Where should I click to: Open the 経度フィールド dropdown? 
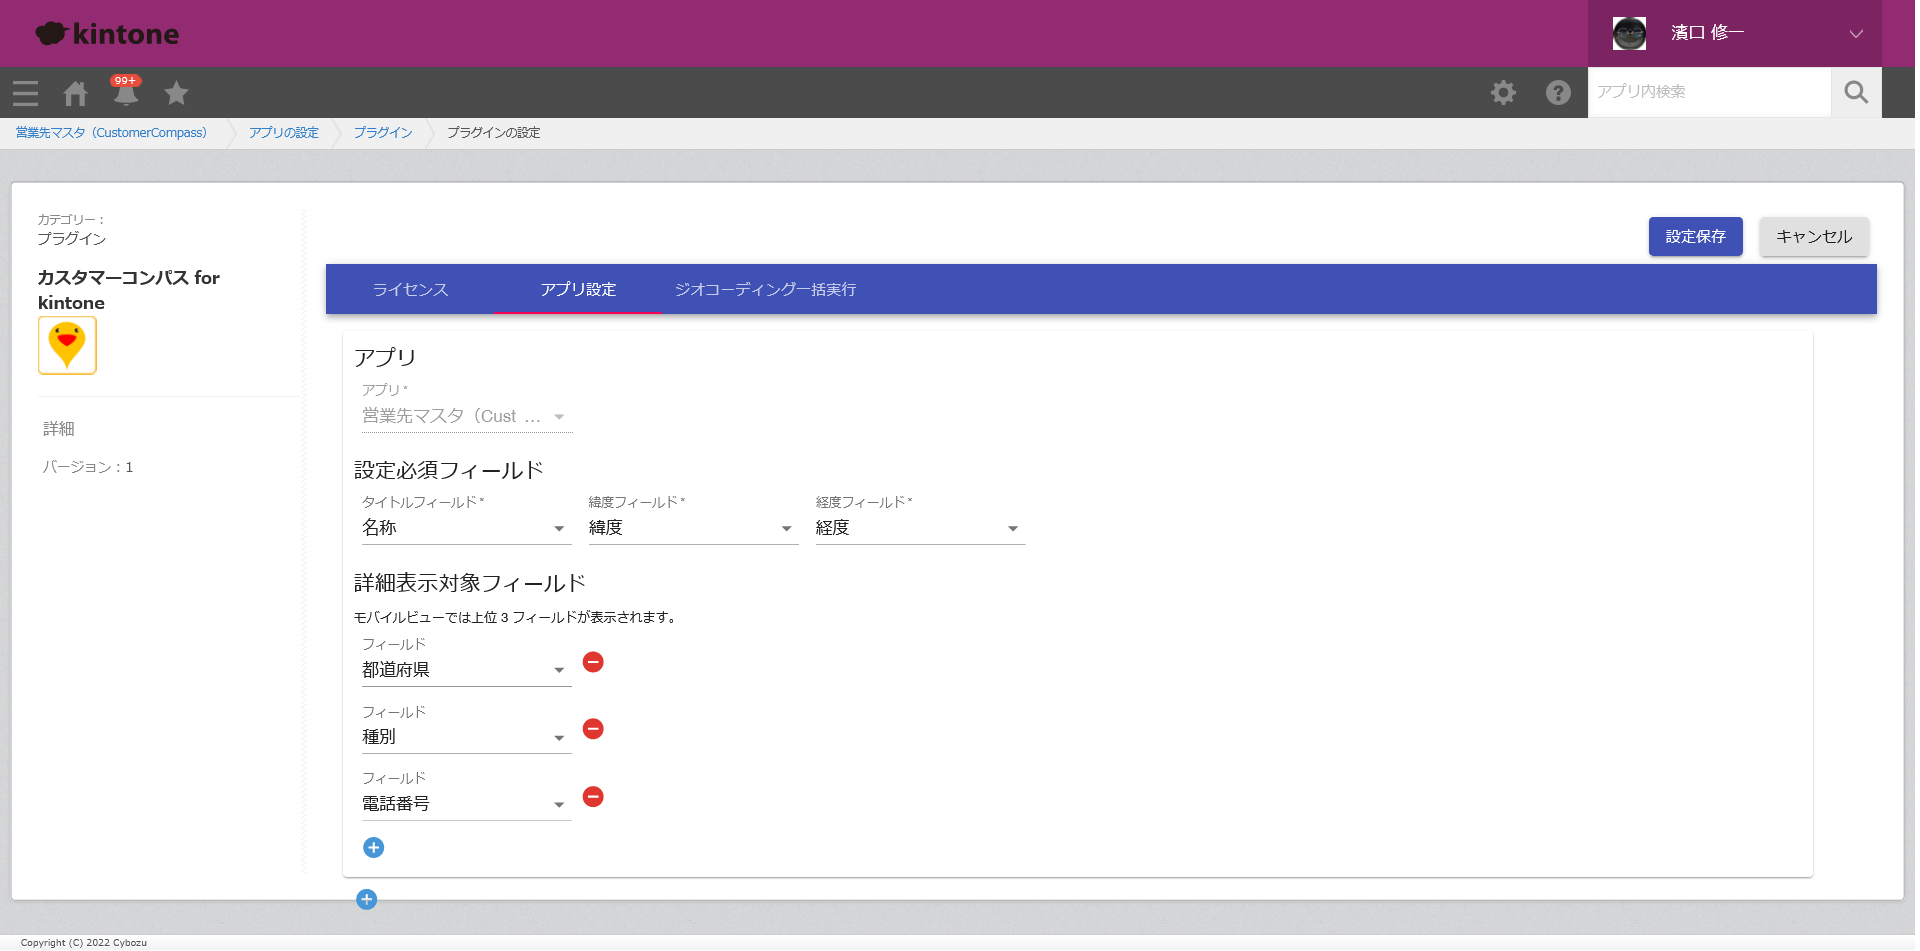pos(920,528)
